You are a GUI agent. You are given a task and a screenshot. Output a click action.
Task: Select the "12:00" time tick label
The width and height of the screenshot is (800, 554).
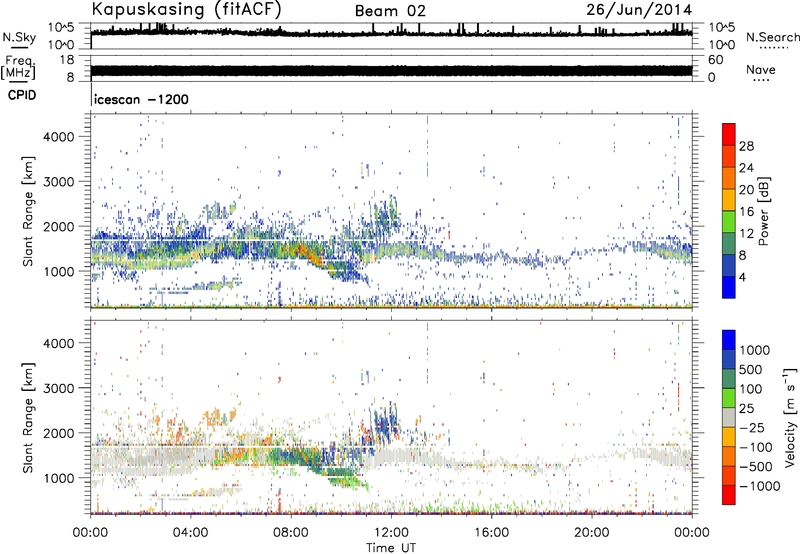pyautogui.click(x=391, y=533)
